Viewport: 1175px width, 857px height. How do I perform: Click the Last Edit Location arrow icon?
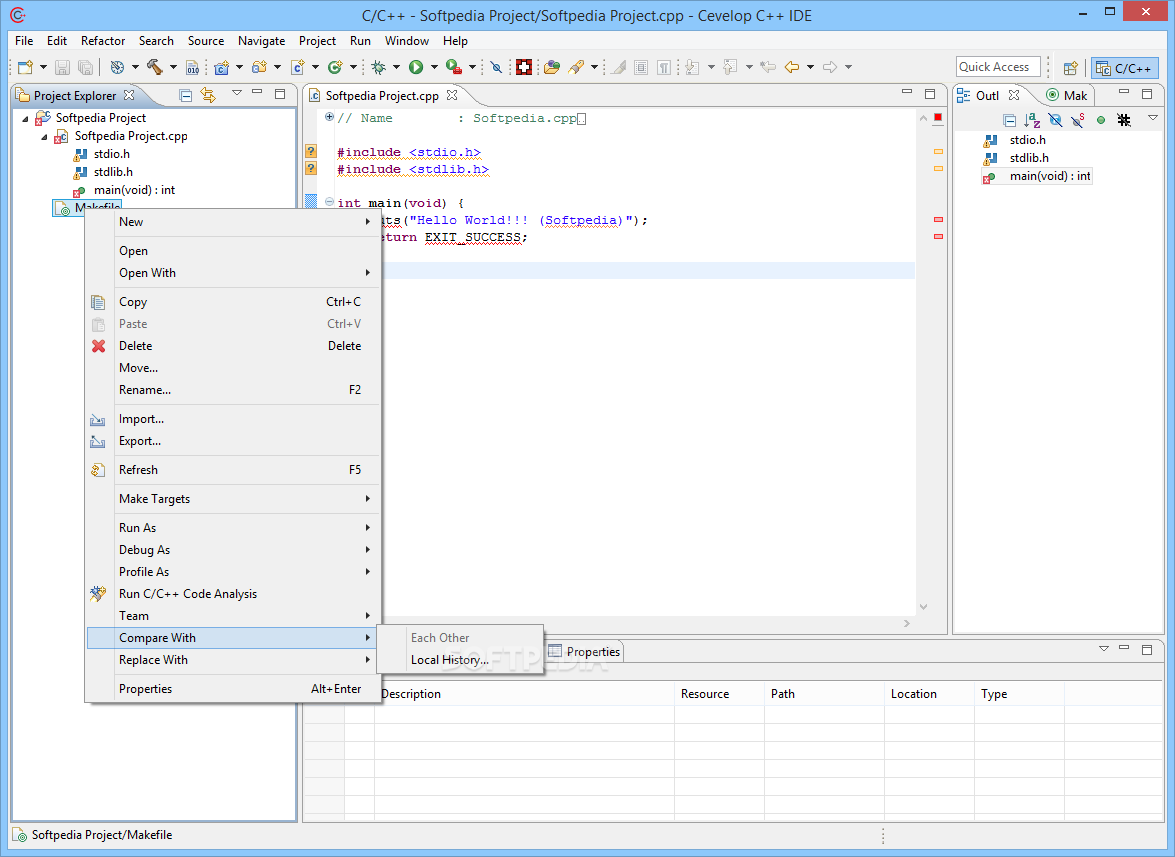click(x=768, y=67)
